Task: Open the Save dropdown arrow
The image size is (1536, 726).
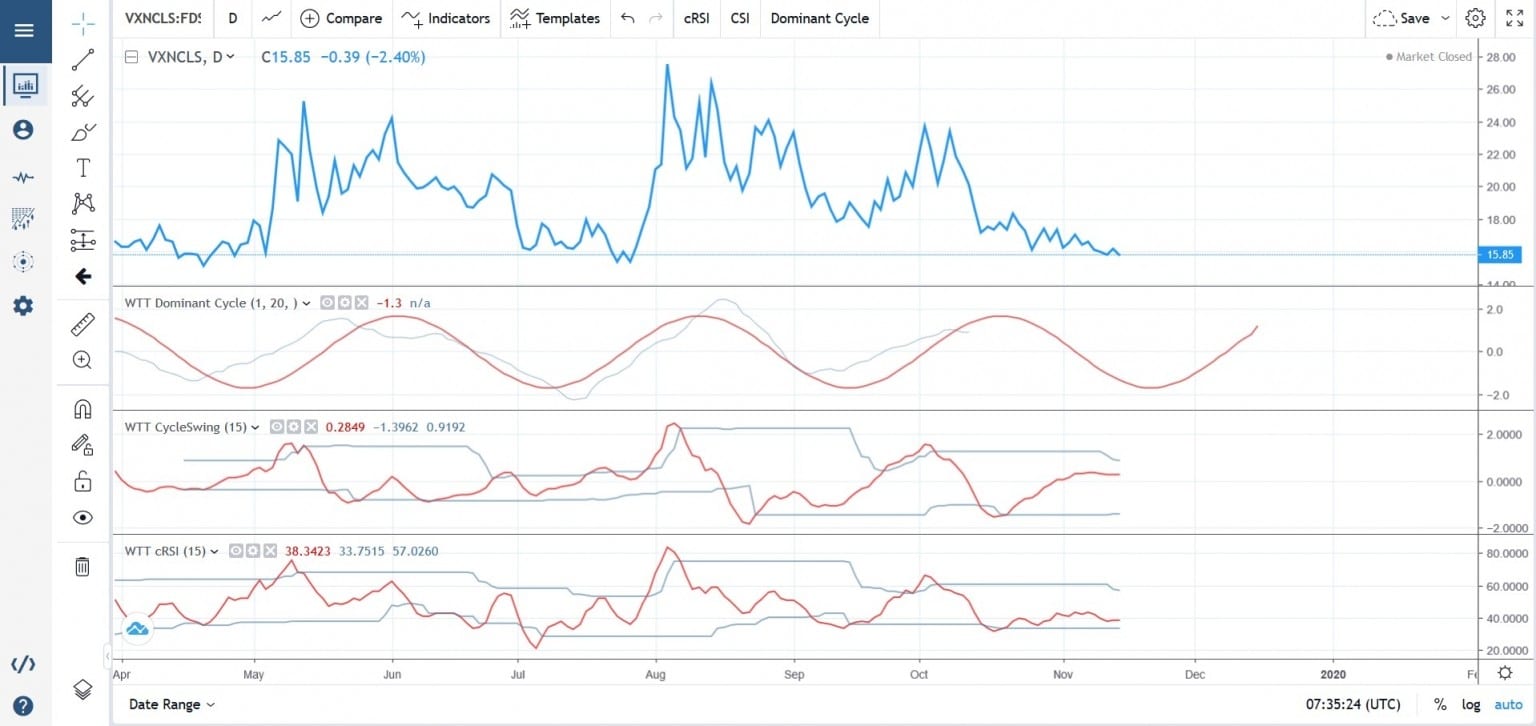Action: click(x=1444, y=18)
